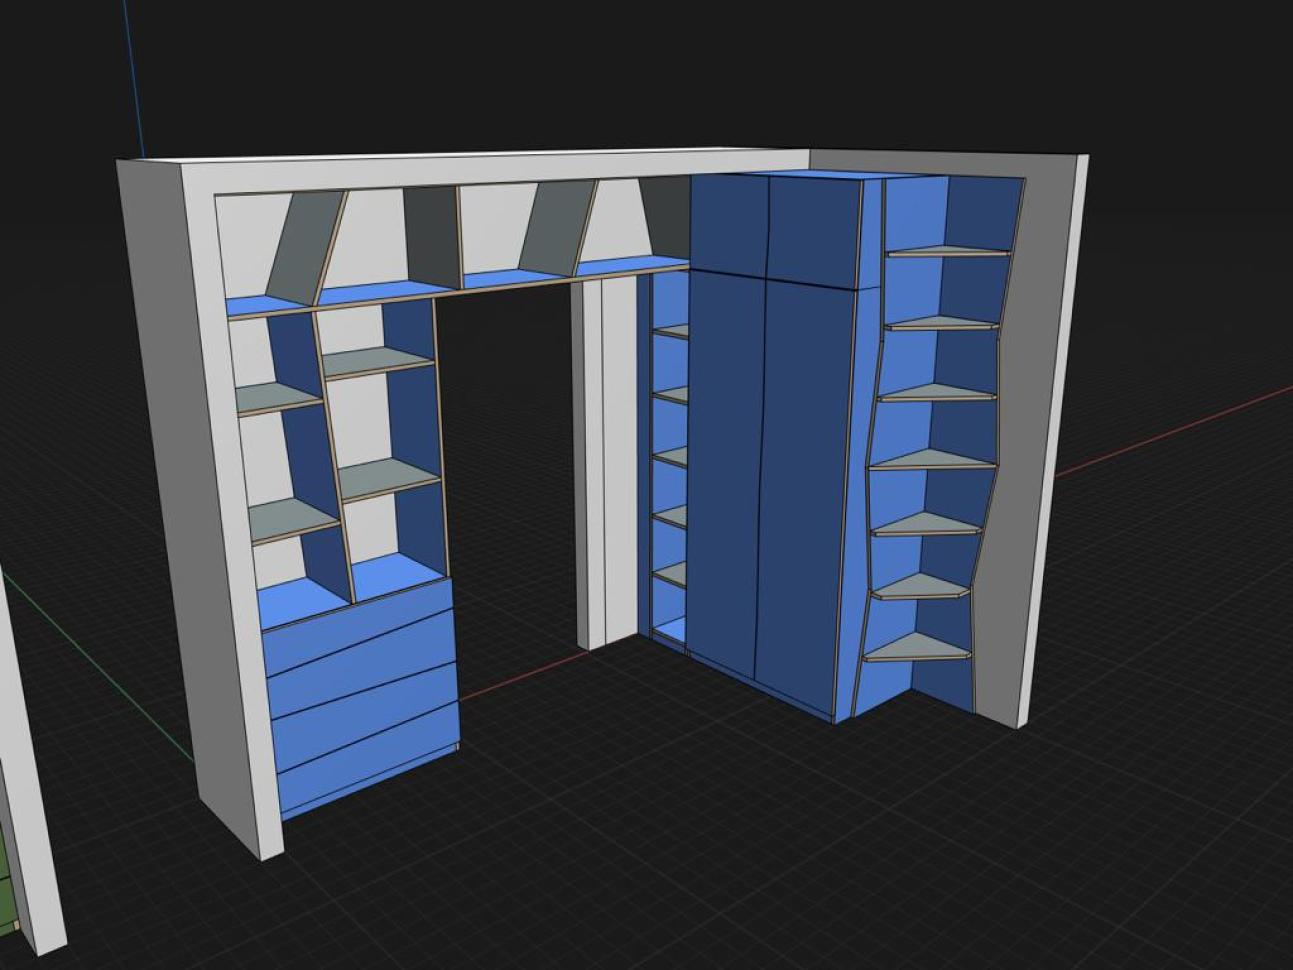
Task: Select upper right cabinet door above wardrobe
Action: pos(813,230)
